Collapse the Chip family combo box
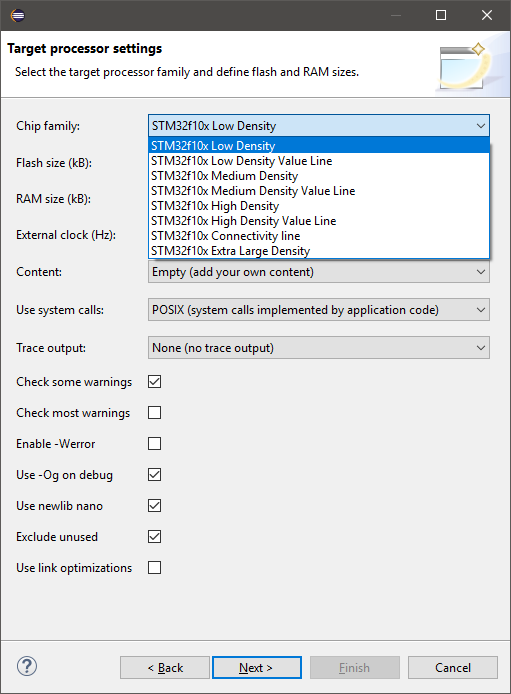The image size is (511, 694). coord(319,126)
